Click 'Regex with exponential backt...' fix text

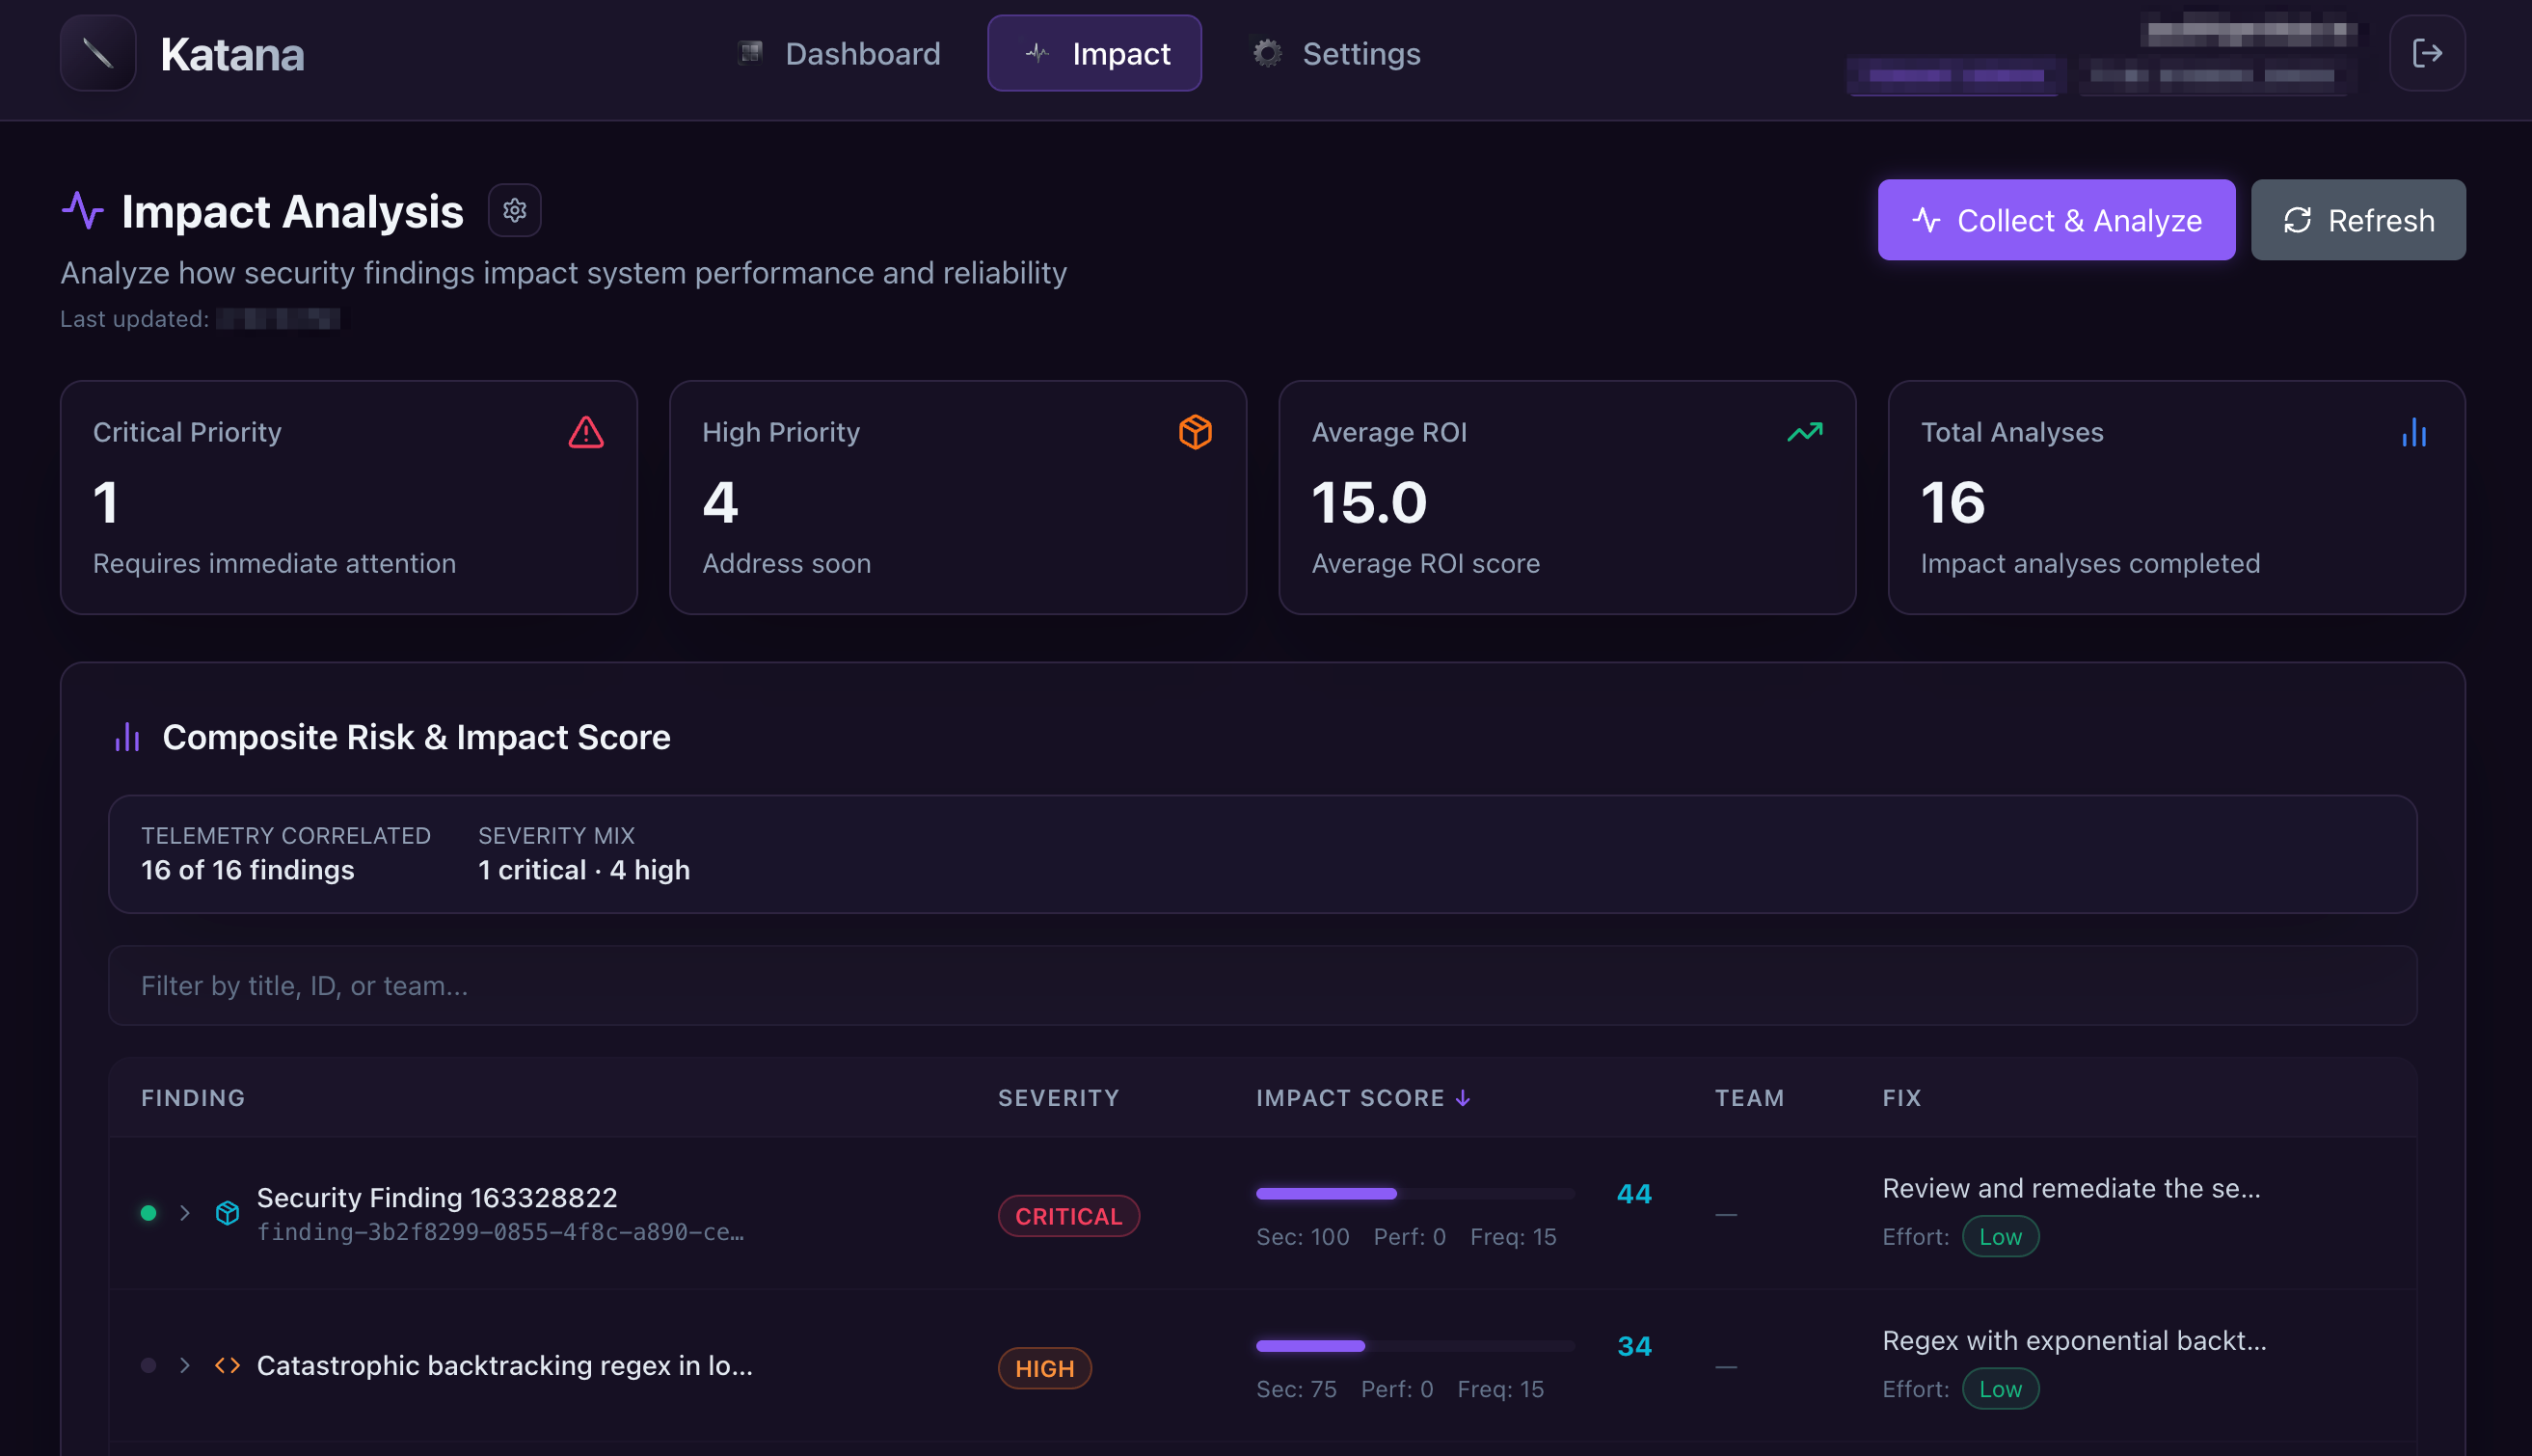pos(2073,1339)
